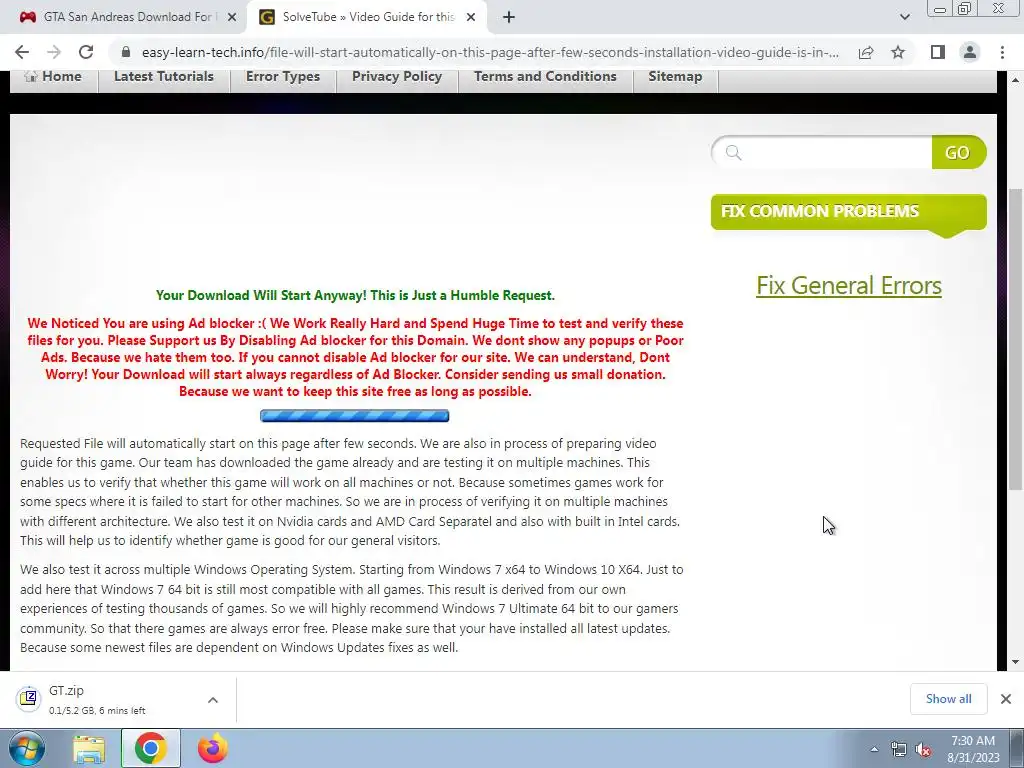The height and width of the screenshot is (768, 1024).
Task: Open Chrome's three-dot menu
Action: coord(1002,52)
